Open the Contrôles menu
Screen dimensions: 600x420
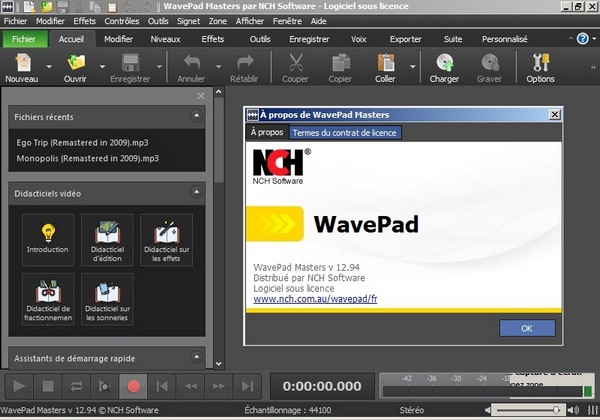pyautogui.click(x=122, y=21)
